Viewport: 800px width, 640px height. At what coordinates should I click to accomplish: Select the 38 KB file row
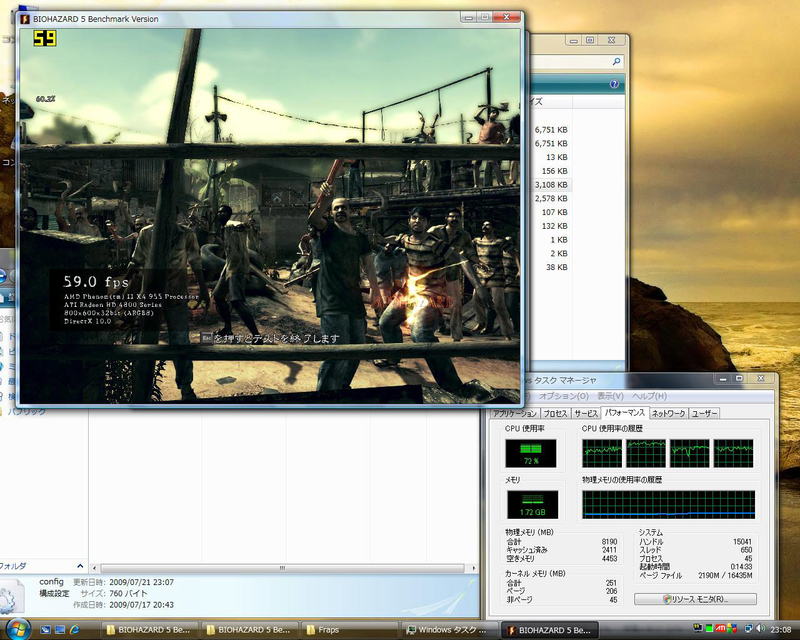(x=551, y=267)
